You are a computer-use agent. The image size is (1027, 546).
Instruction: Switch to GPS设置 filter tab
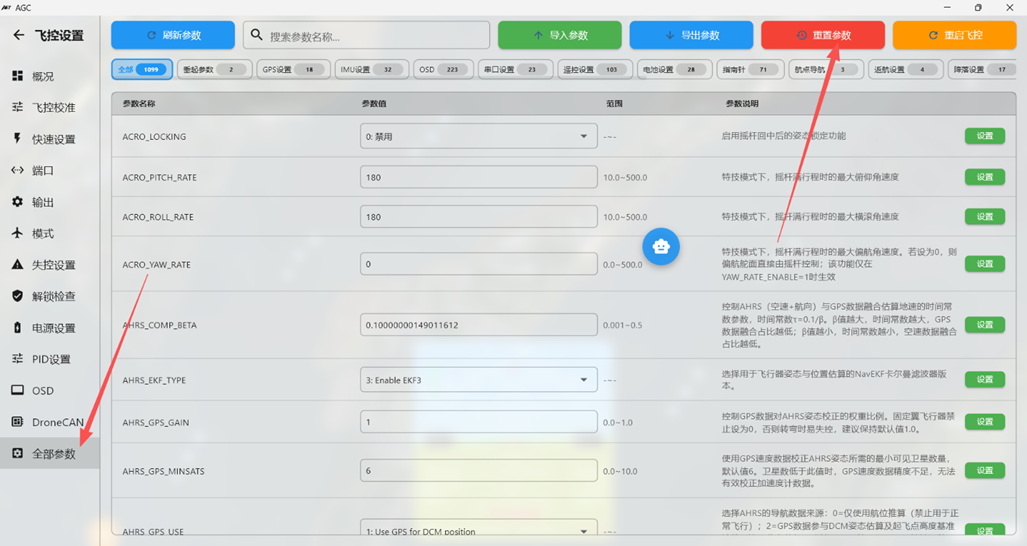tap(292, 70)
